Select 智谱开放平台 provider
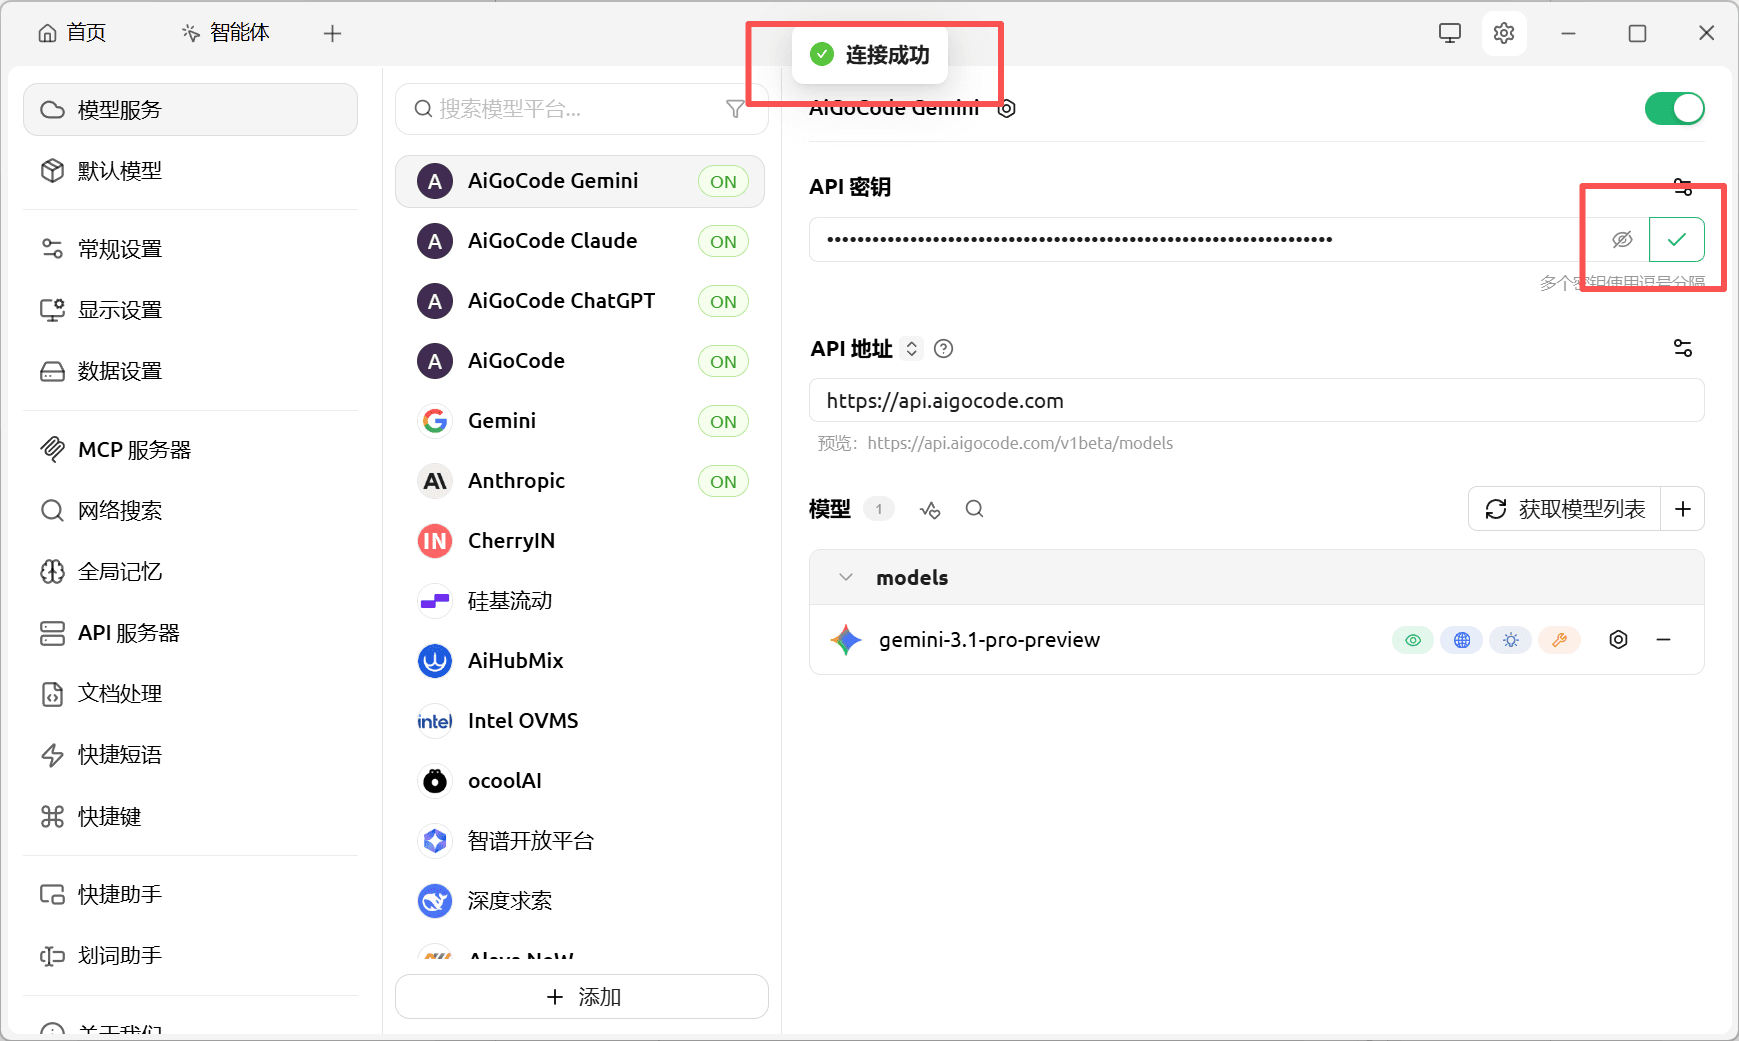Viewport: 1739px width, 1041px height. 580,841
